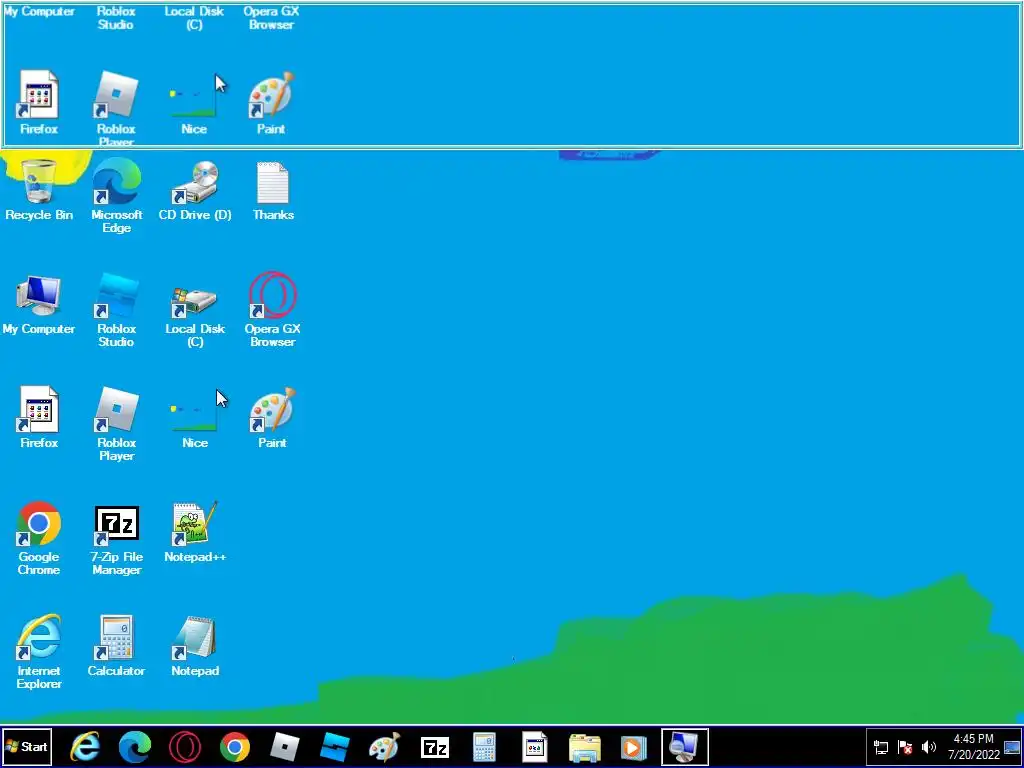Screen dimensions: 1024x768
Task: Select the 7-Zip File Manager desktop shortcut
Action: [116, 539]
